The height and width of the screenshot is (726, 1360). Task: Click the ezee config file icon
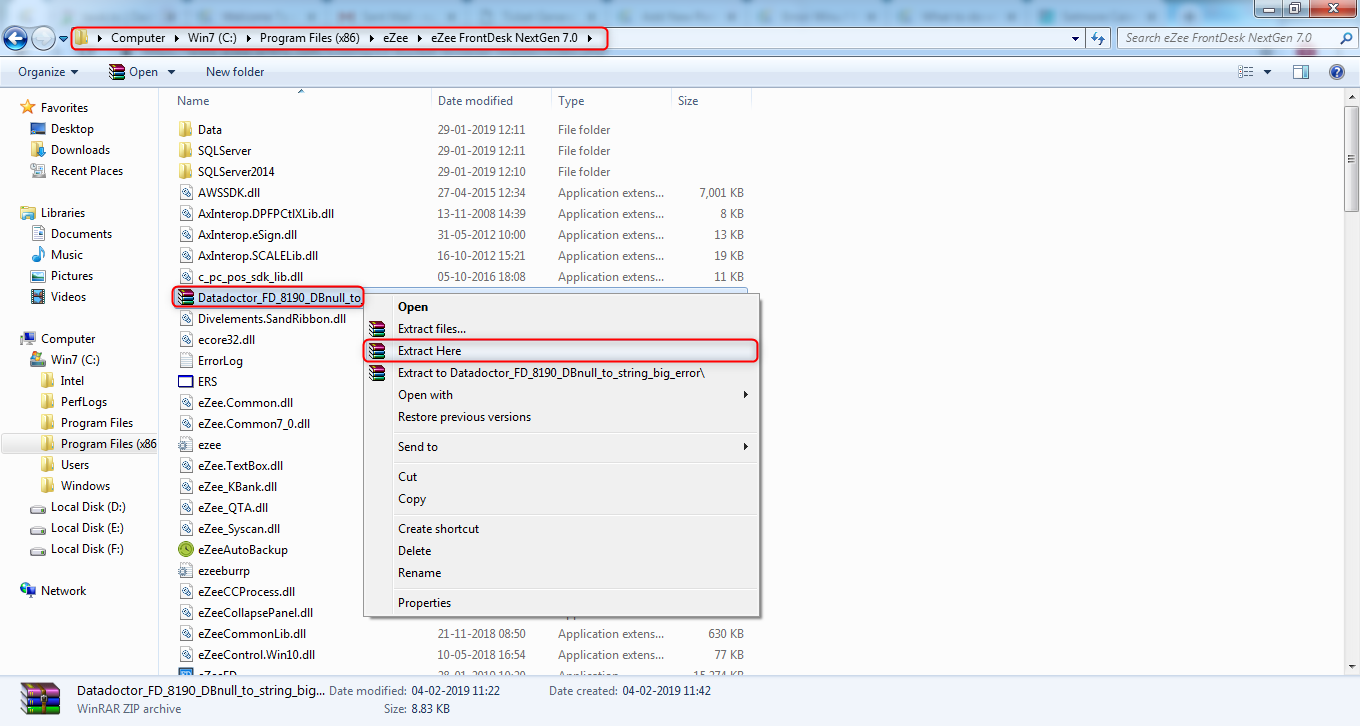(x=185, y=445)
